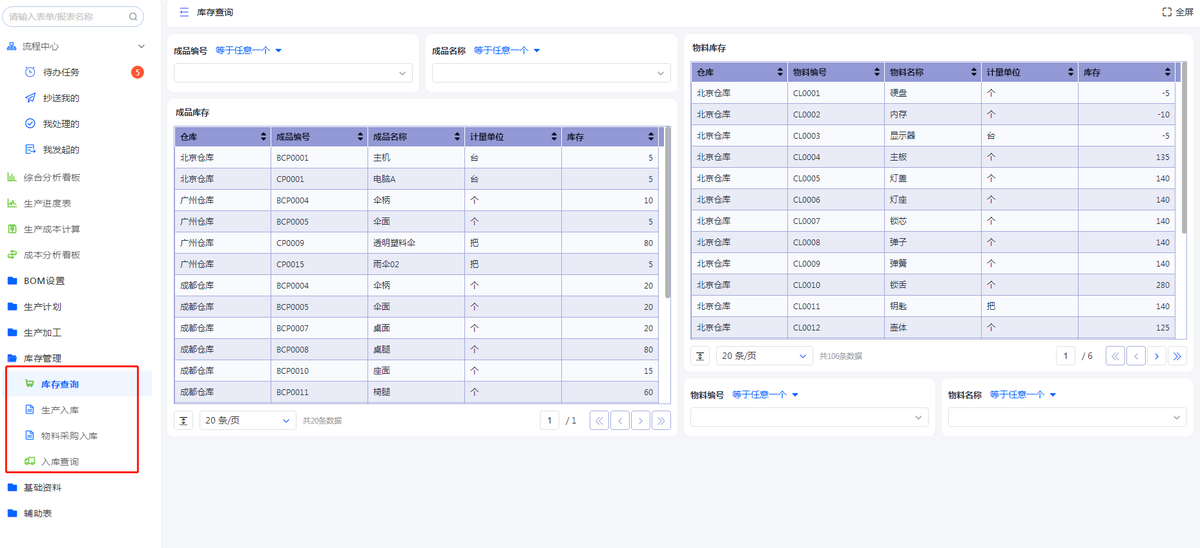Viewport: 1200px width, 548px height.
Task: Open 成品库存 page size dropdown 20条/页
Action: 247,421
